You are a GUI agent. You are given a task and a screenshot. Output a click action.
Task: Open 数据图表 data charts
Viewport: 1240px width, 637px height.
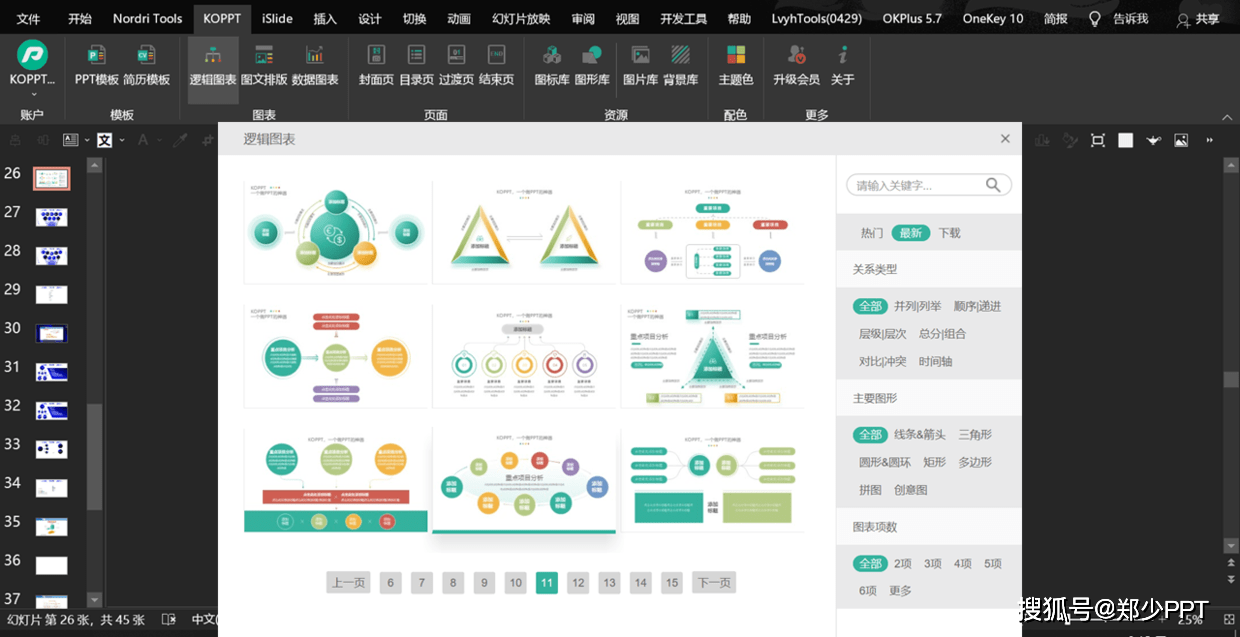[315, 64]
